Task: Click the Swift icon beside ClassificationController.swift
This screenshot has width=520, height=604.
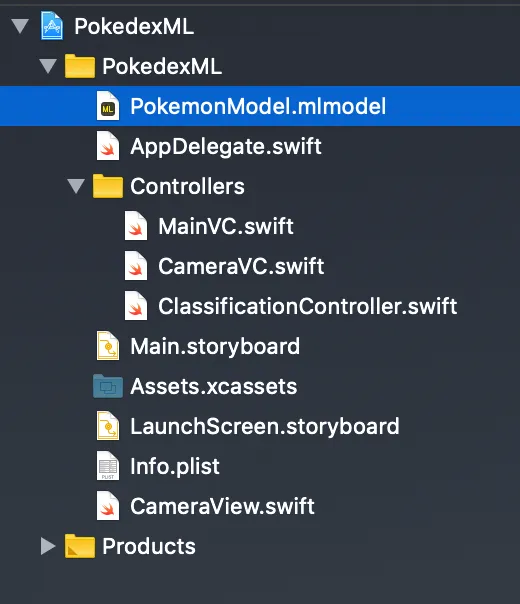Action: tap(136, 306)
